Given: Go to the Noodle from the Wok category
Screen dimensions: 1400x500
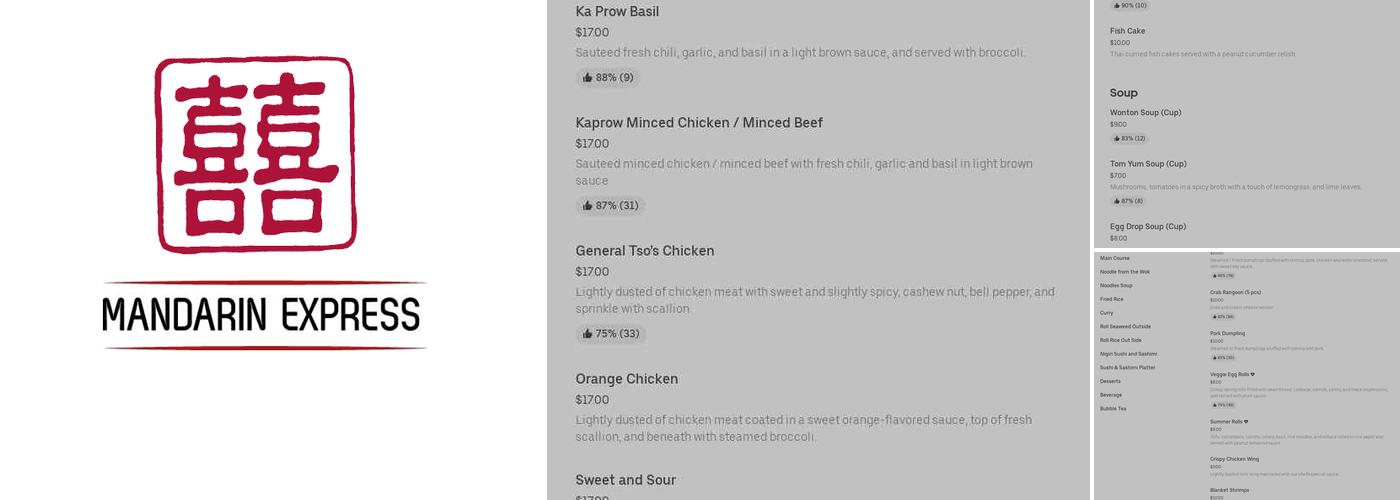Looking at the screenshot, I should pos(1125,272).
